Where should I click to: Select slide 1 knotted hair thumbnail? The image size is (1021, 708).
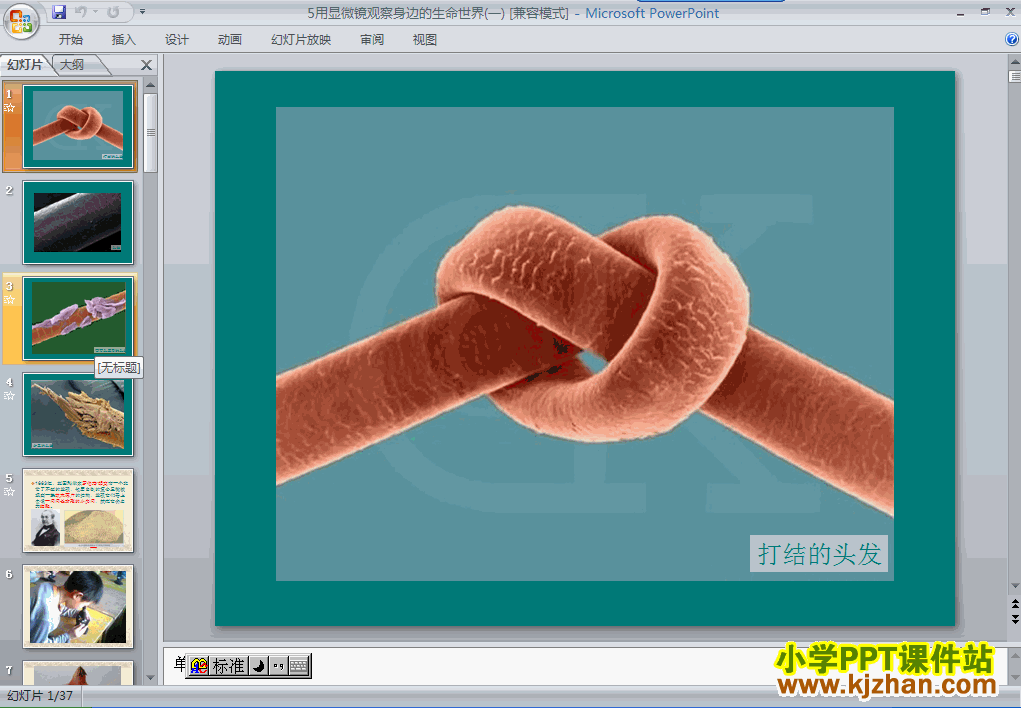point(78,126)
